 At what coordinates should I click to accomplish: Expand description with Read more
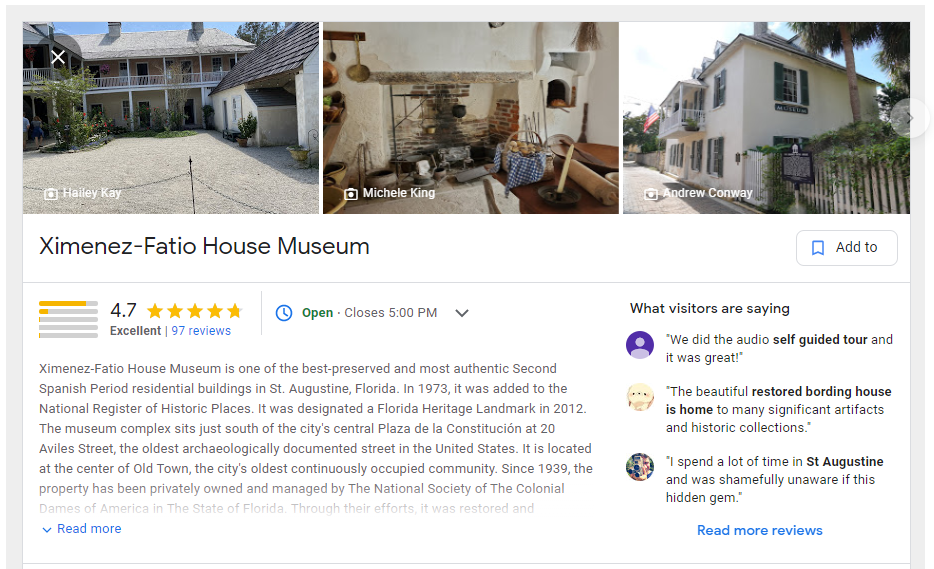(82, 528)
